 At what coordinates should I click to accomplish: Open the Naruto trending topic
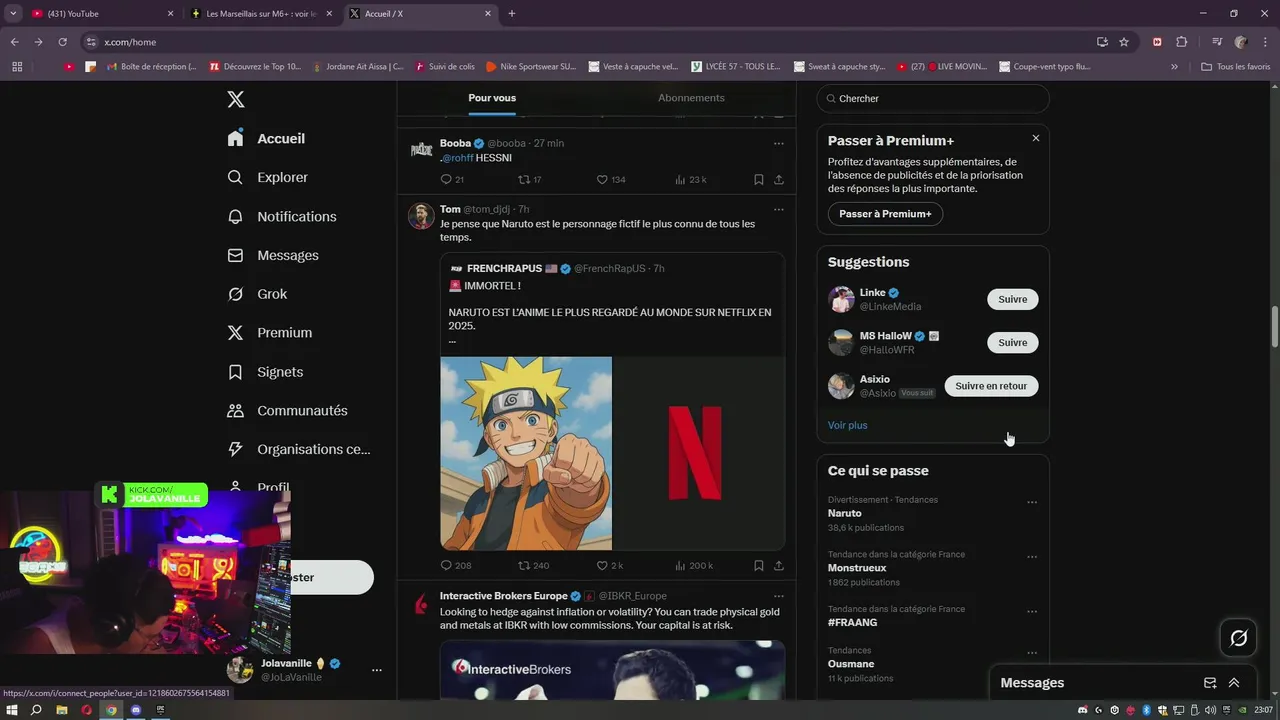pyautogui.click(x=933, y=513)
